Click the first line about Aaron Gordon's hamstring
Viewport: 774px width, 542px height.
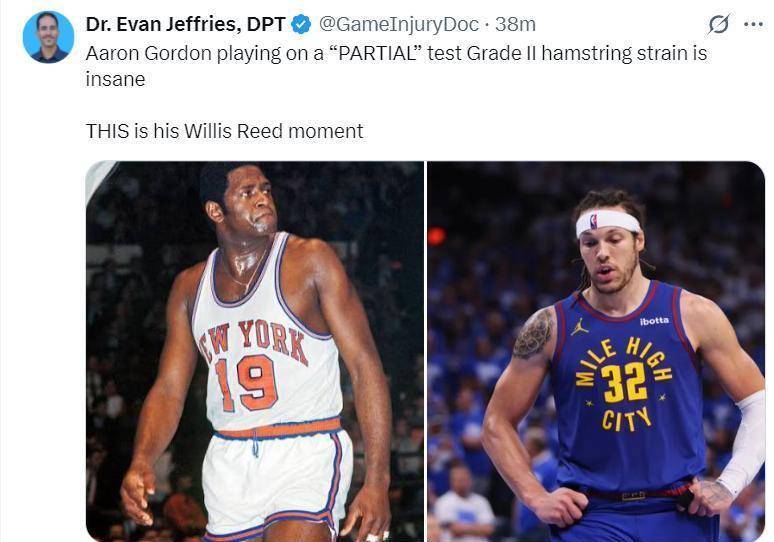[396, 53]
